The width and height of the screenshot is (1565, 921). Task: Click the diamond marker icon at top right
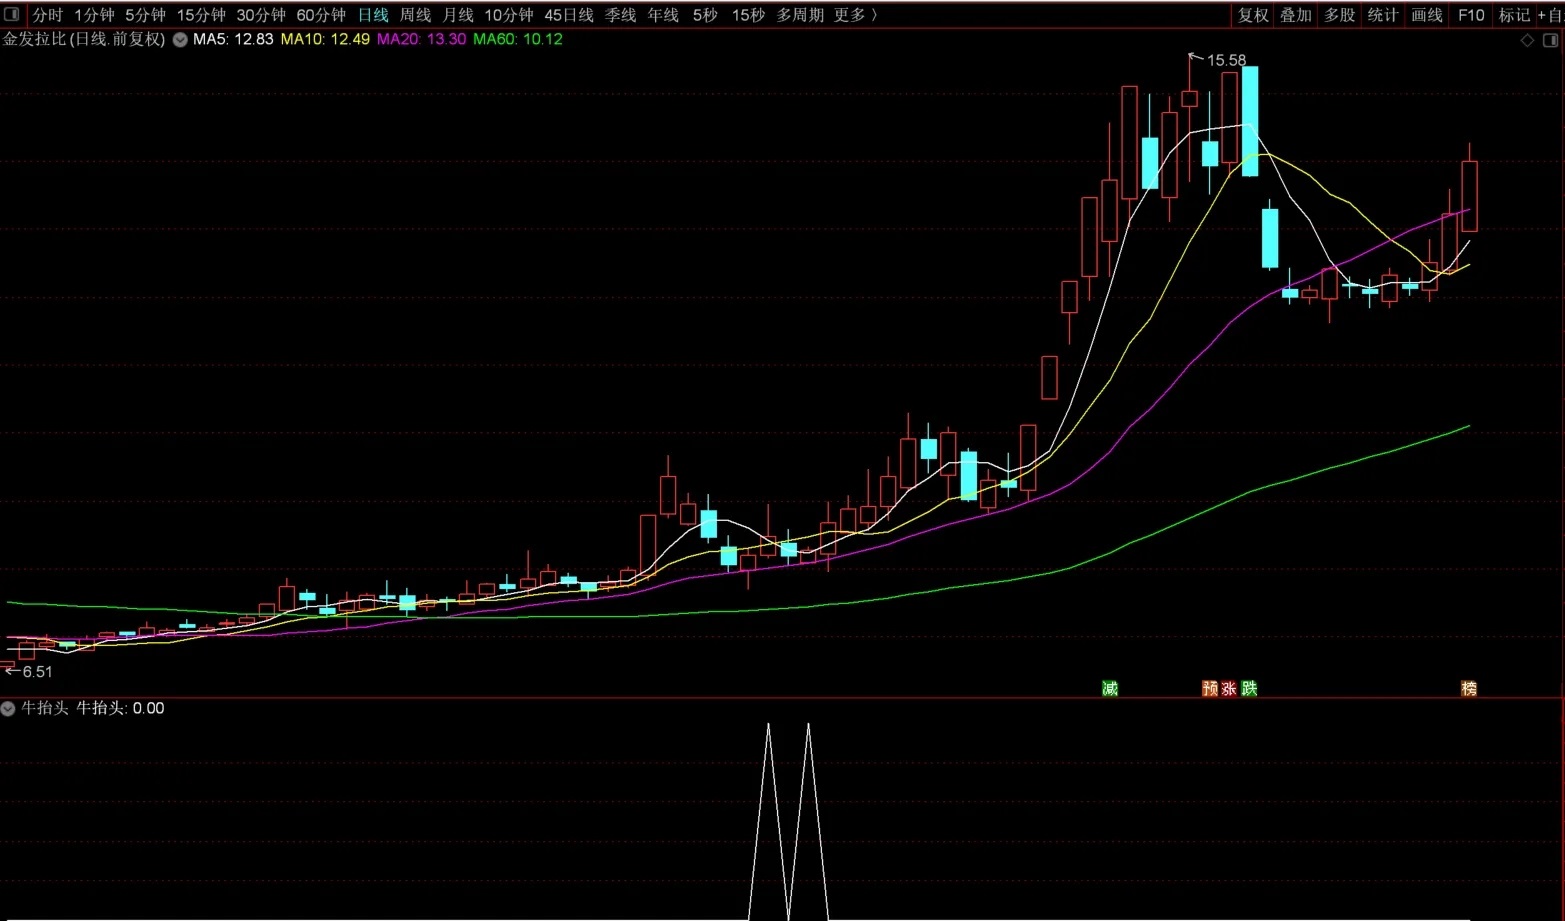(x=1527, y=40)
